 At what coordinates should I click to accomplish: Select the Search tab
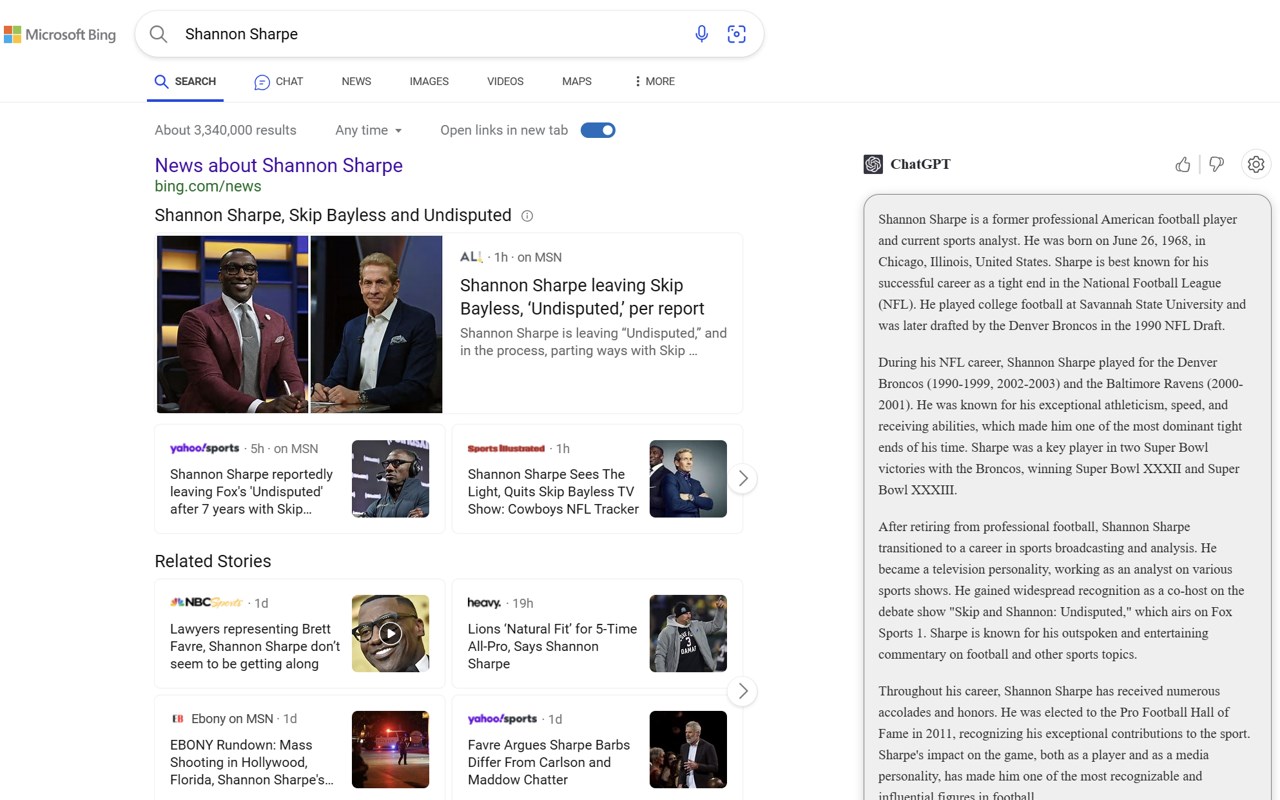pyautogui.click(x=185, y=81)
